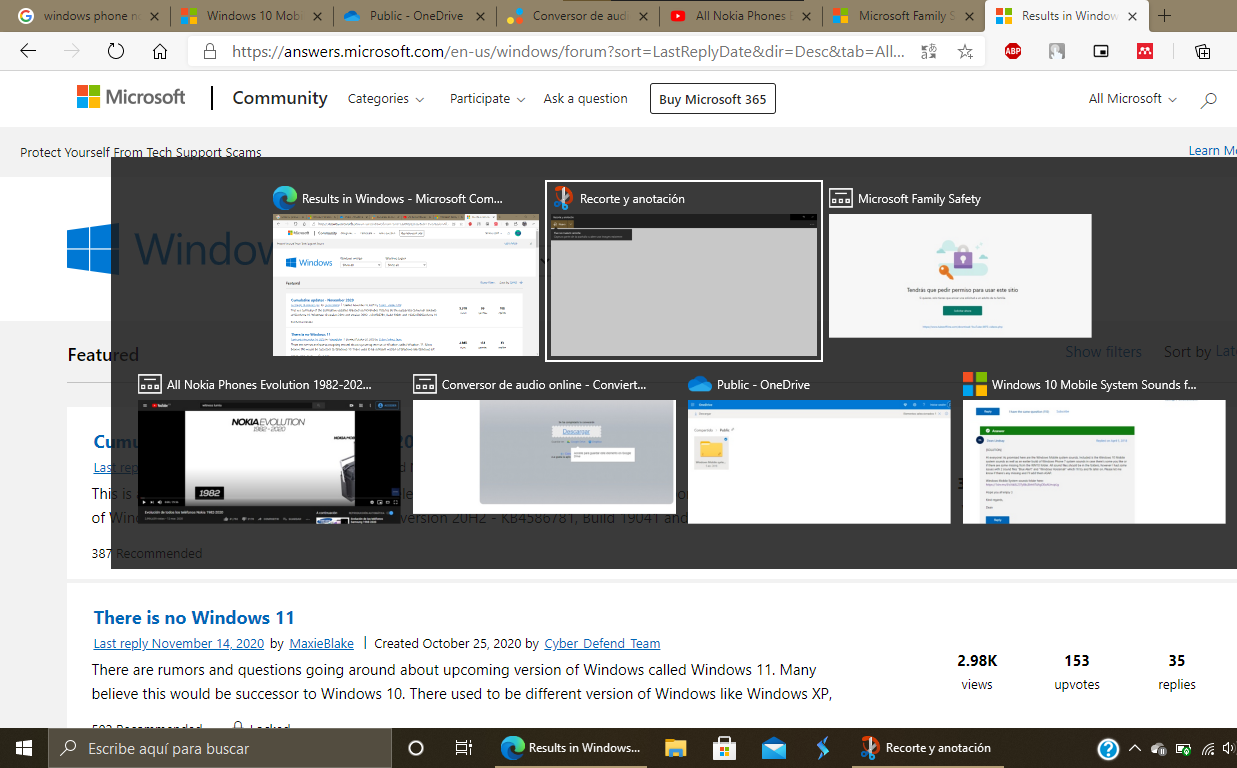The height and width of the screenshot is (768, 1237).
Task: Open the ABP Adblock Plus extension
Action: point(1013,52)
